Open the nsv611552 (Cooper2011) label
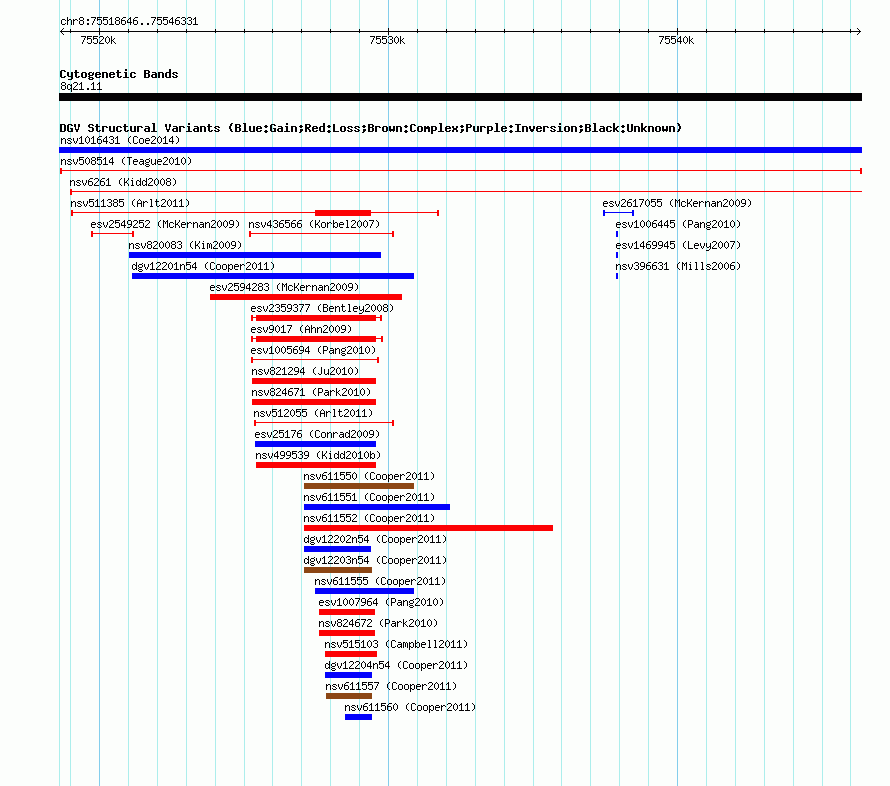 click(369, 518)
